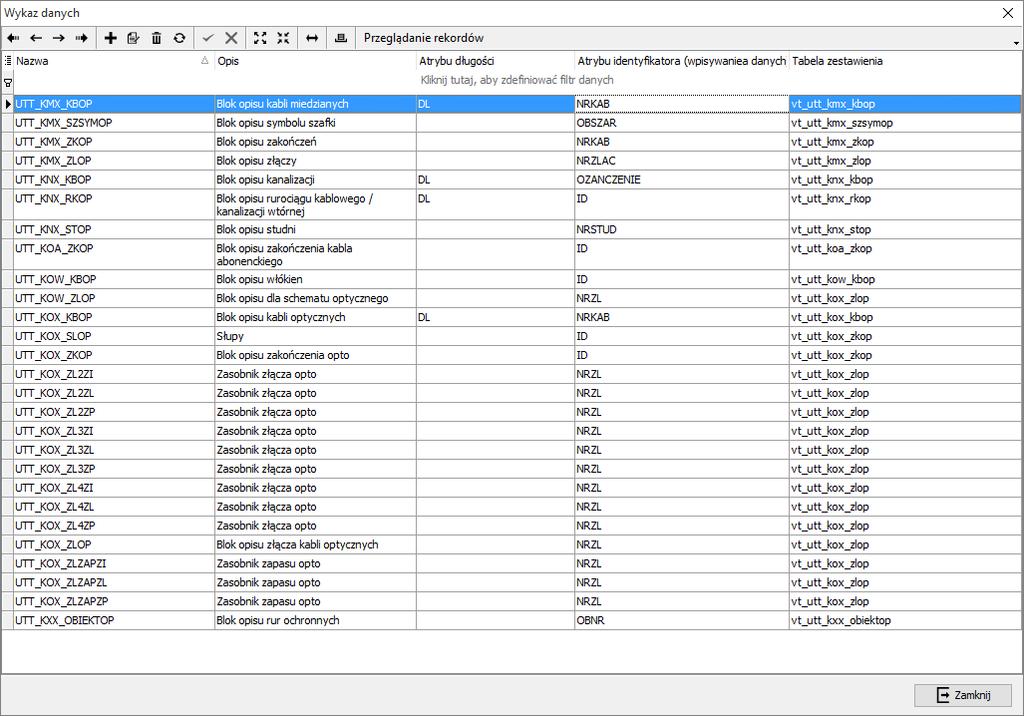1024x716 pixels.
Task: Sort by the Atrybu długości column header
Action: pos(495,61)
